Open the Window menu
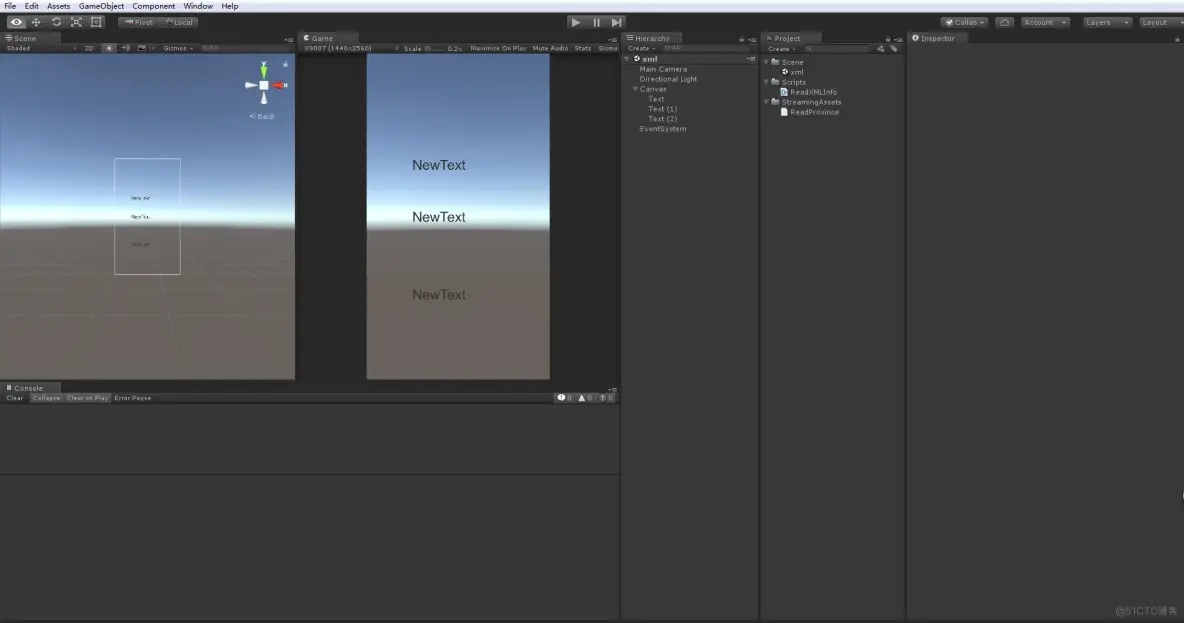 [198, 6]
